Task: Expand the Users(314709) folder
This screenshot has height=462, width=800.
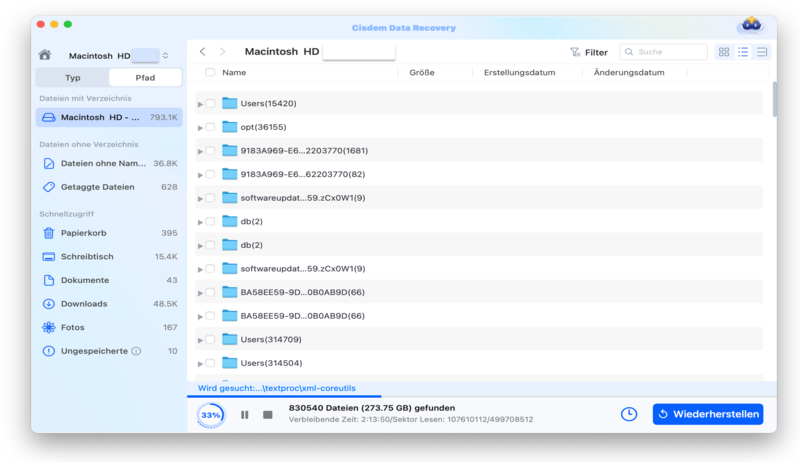Action: click(x=200, y=340)
